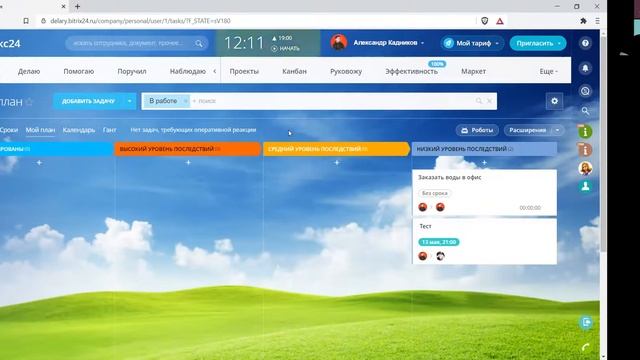Click the magnifier search icon in right sidebar

pos(585,111)
